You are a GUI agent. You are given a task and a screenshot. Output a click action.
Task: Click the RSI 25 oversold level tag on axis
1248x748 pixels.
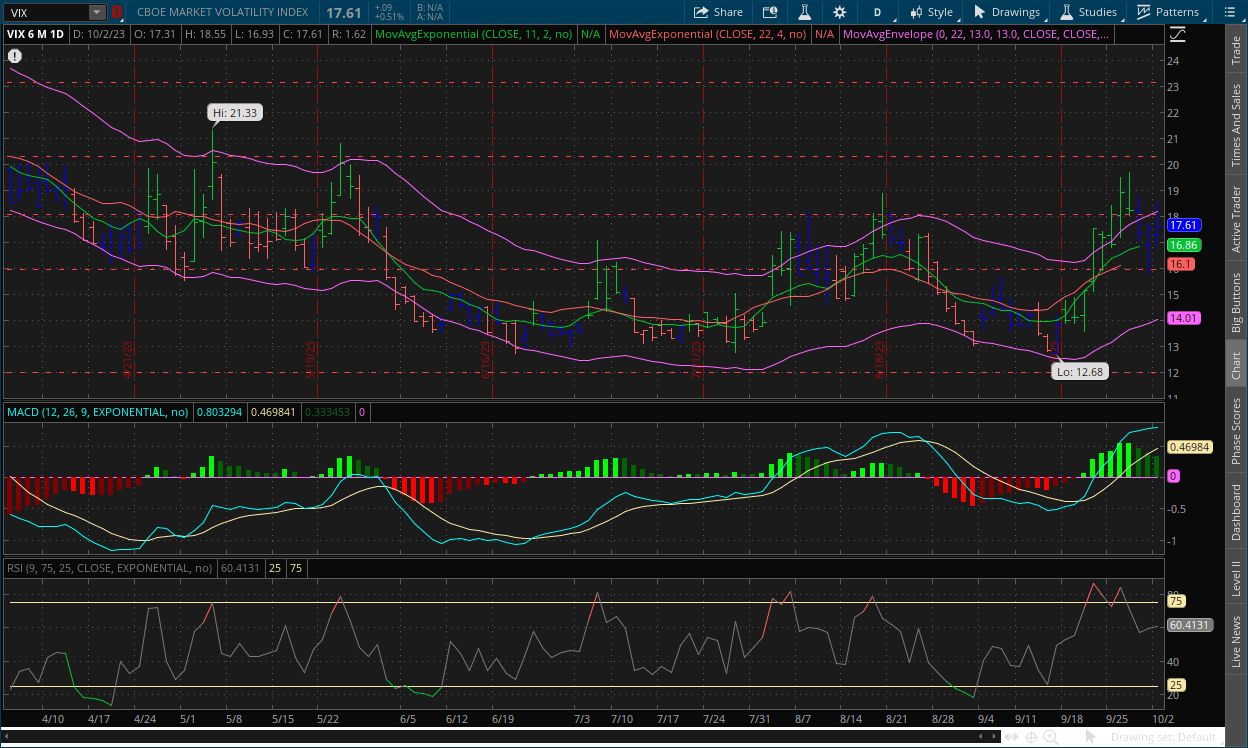[1176, 685]
